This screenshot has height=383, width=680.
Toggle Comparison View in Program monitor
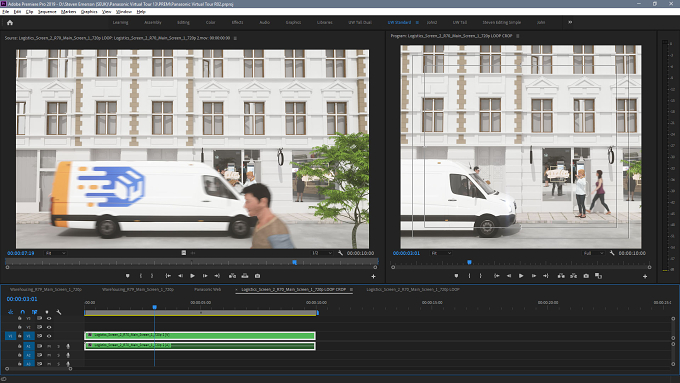[x=598, y=276]
